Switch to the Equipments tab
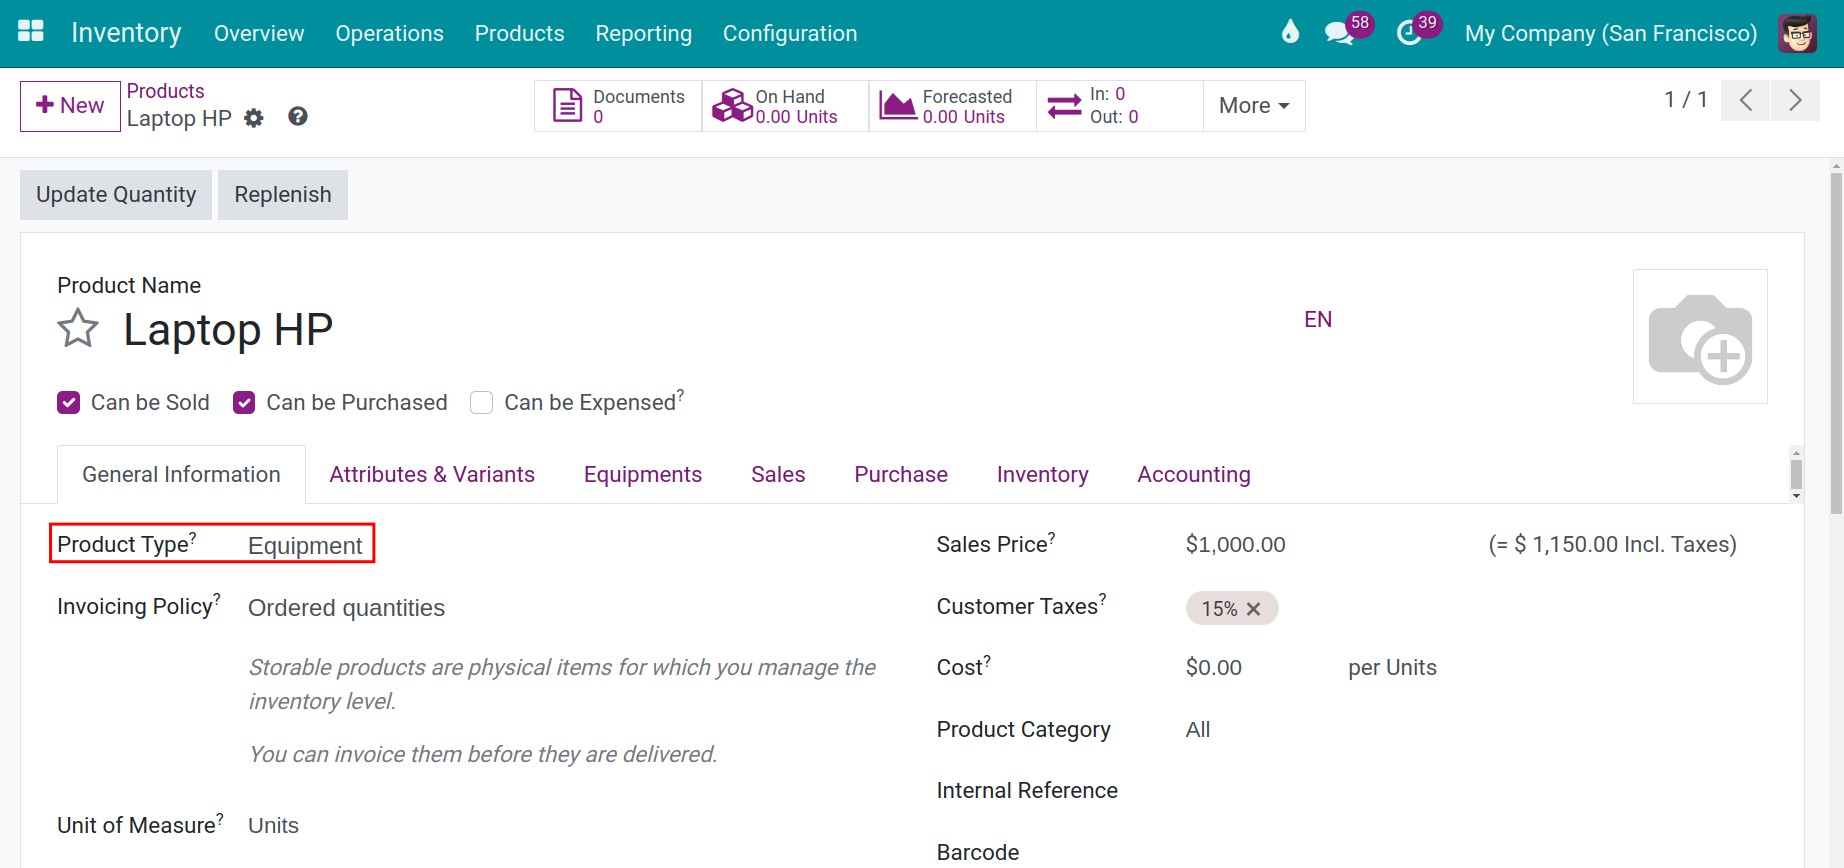Viewport: 1844px width, 868px height. 643,474
